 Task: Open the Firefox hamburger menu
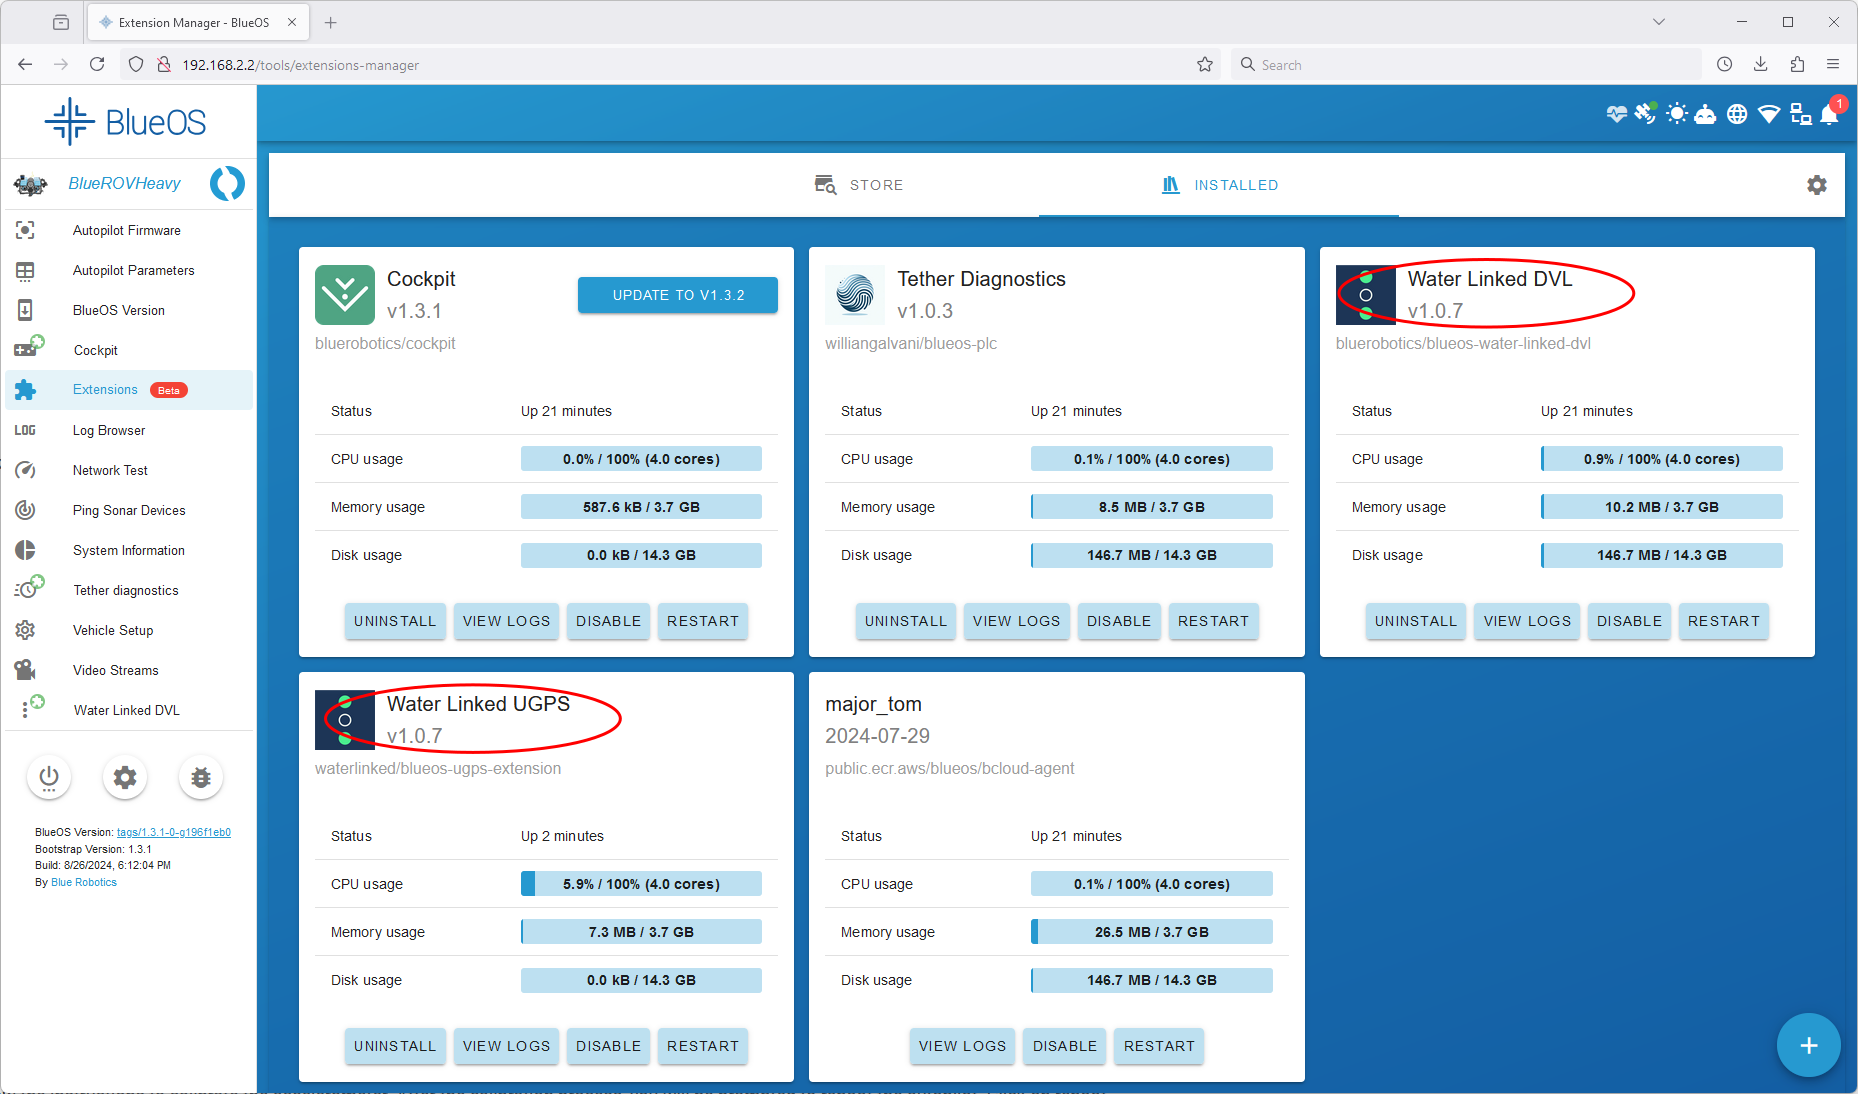tap(1833, 65)
